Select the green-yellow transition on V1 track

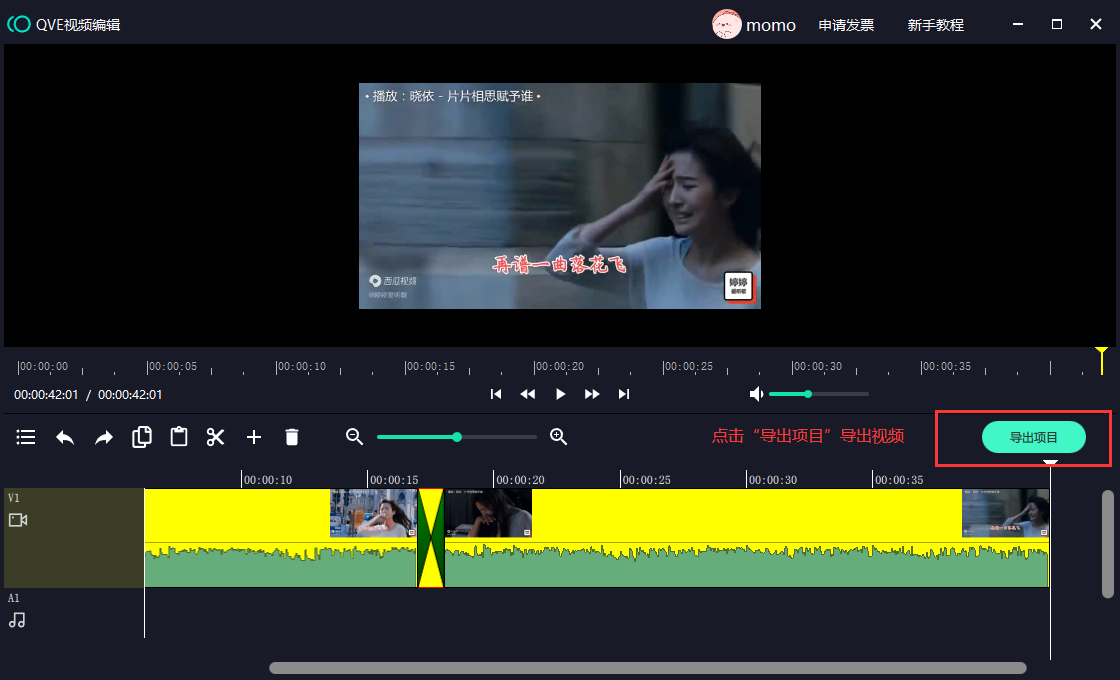[x=431, y=538]
